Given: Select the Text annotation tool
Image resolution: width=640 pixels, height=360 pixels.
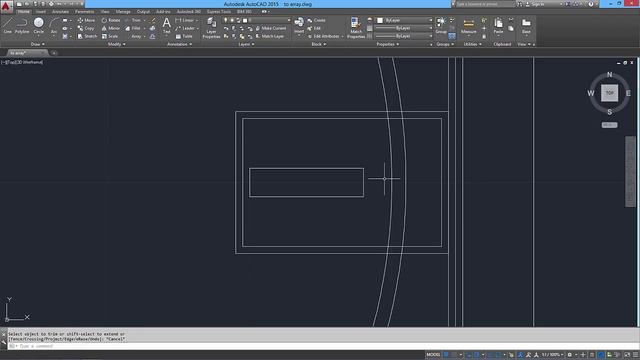Looking at the screenshot, I should click(167, 26).
